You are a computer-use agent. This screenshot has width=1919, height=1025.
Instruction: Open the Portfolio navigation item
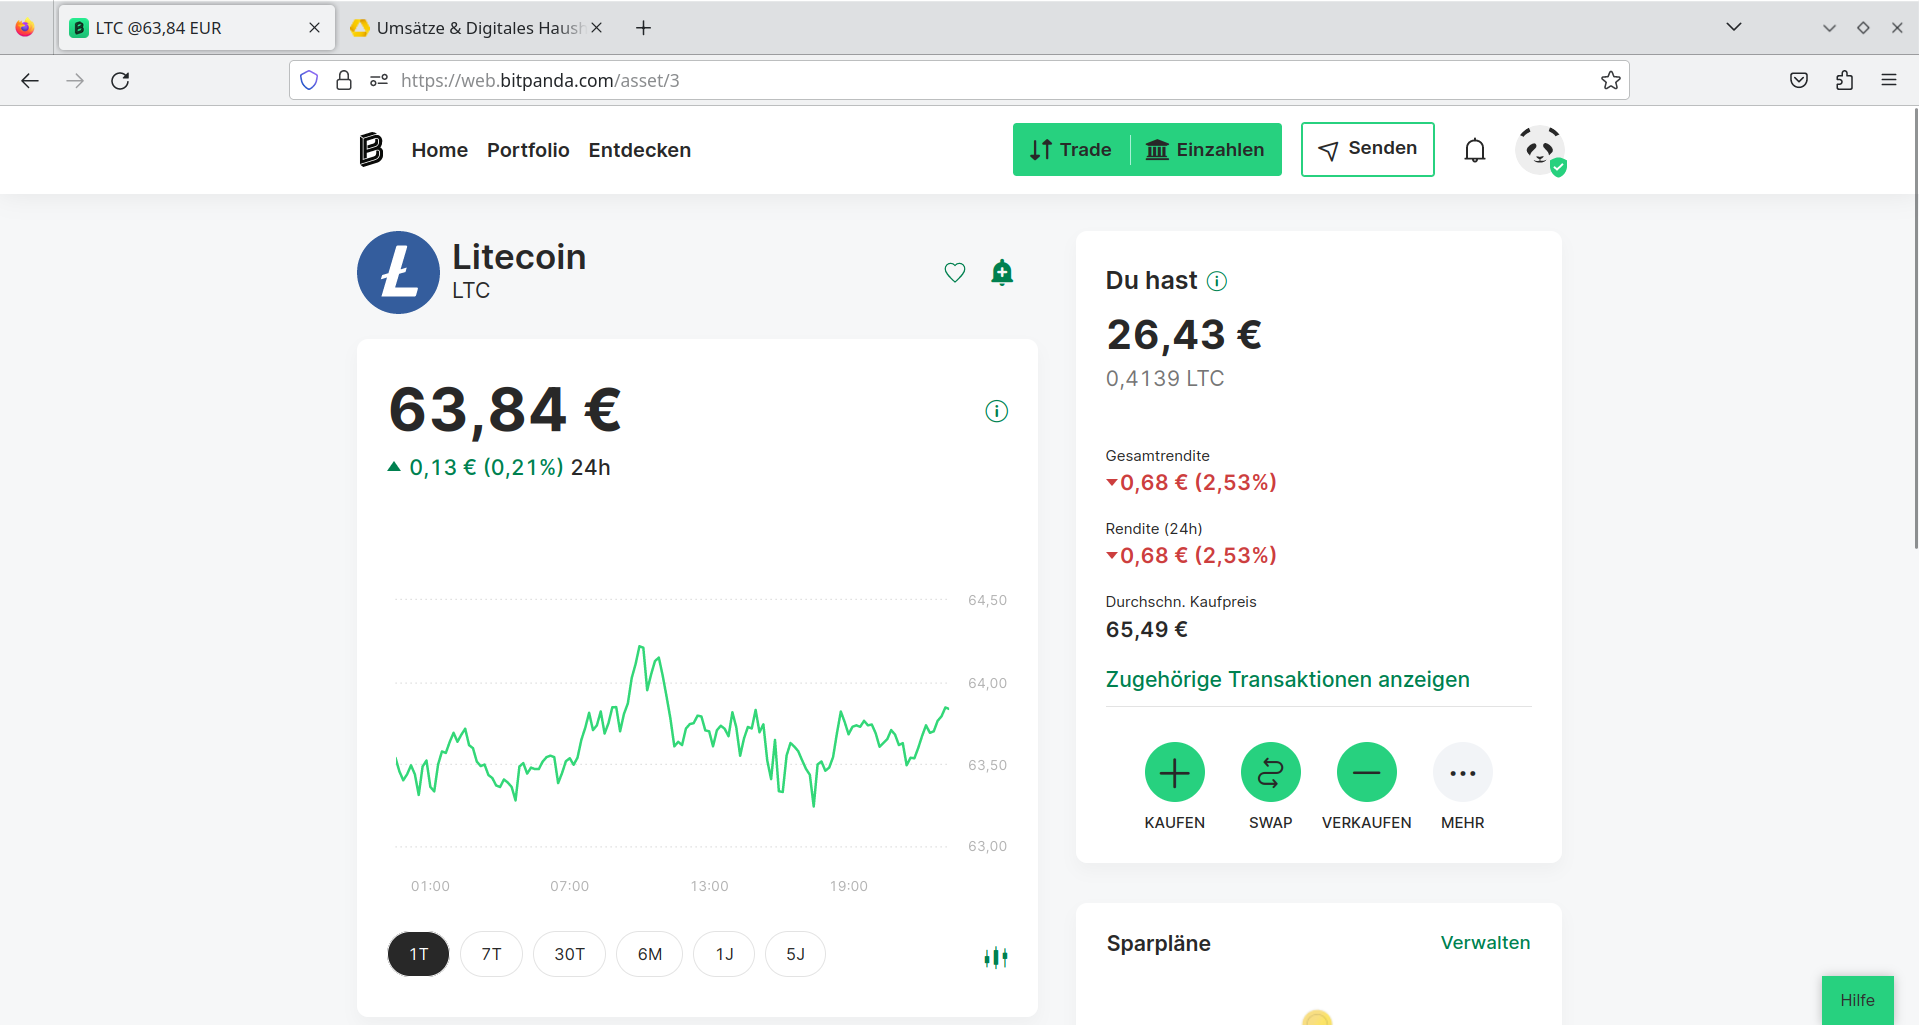[528, 150]
